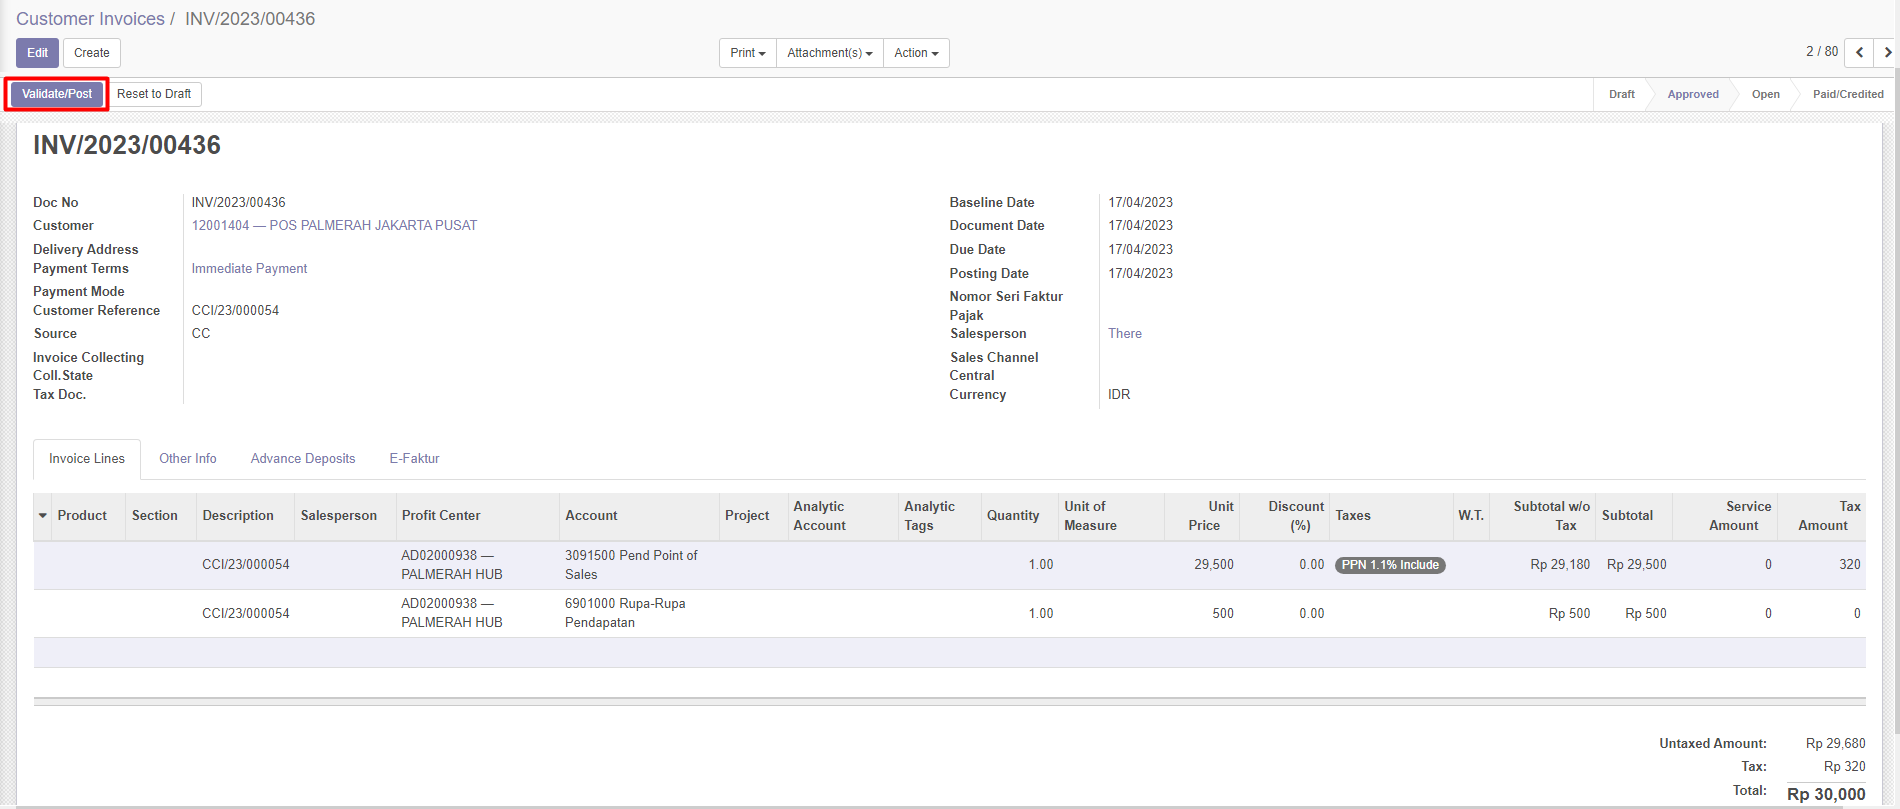Switch to Invoice Lines tab
This screenshot has height=809, width=1900.
[x=87, y=458]
